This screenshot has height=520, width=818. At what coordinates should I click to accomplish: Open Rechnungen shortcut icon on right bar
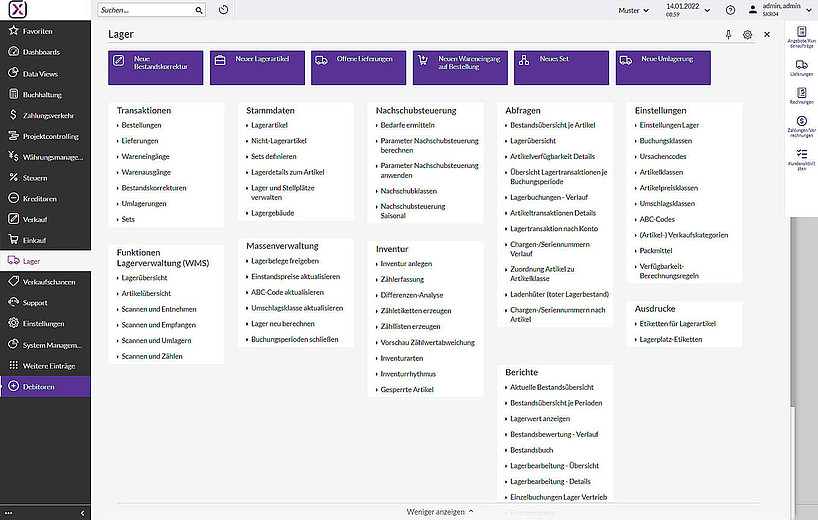(802, 93)
